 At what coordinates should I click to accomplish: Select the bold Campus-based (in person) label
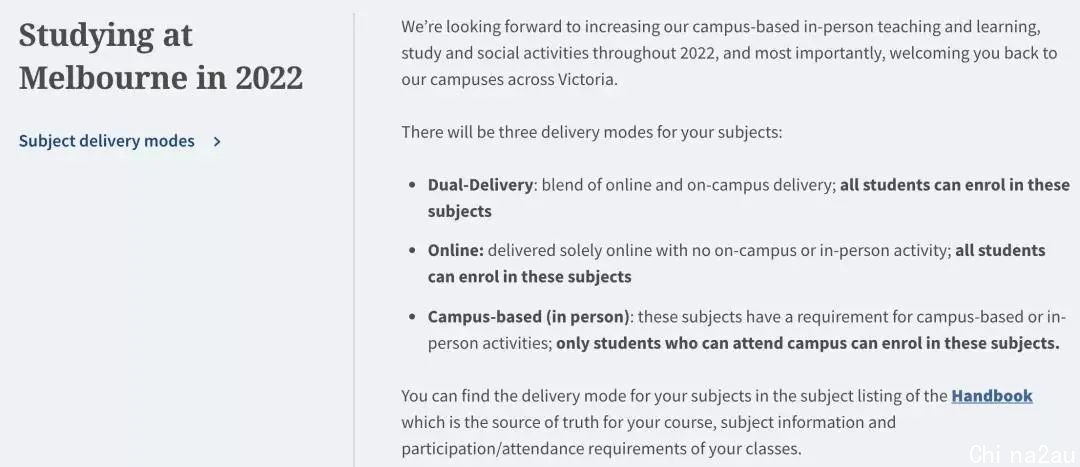point(528,317)
